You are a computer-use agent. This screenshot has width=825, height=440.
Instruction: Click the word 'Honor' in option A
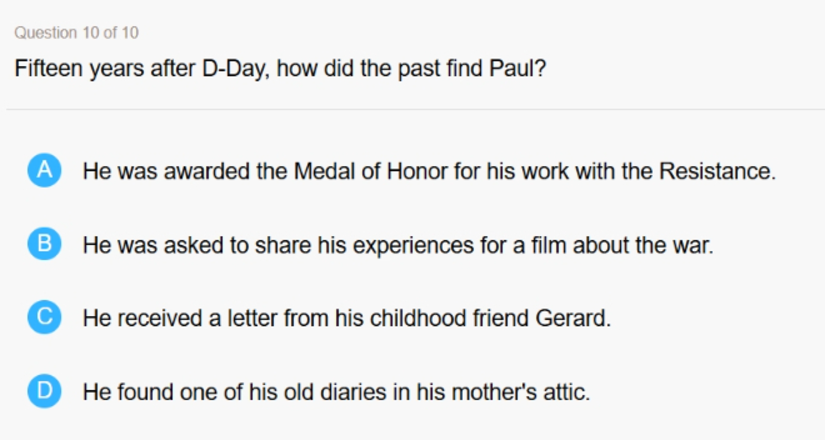pyautogui.click(x=417, y=171)
